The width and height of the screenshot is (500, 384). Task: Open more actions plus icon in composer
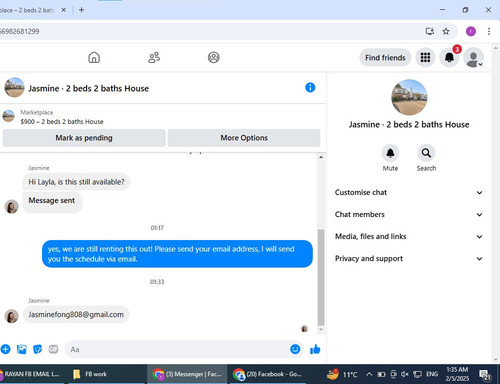(x=5, y=349)
